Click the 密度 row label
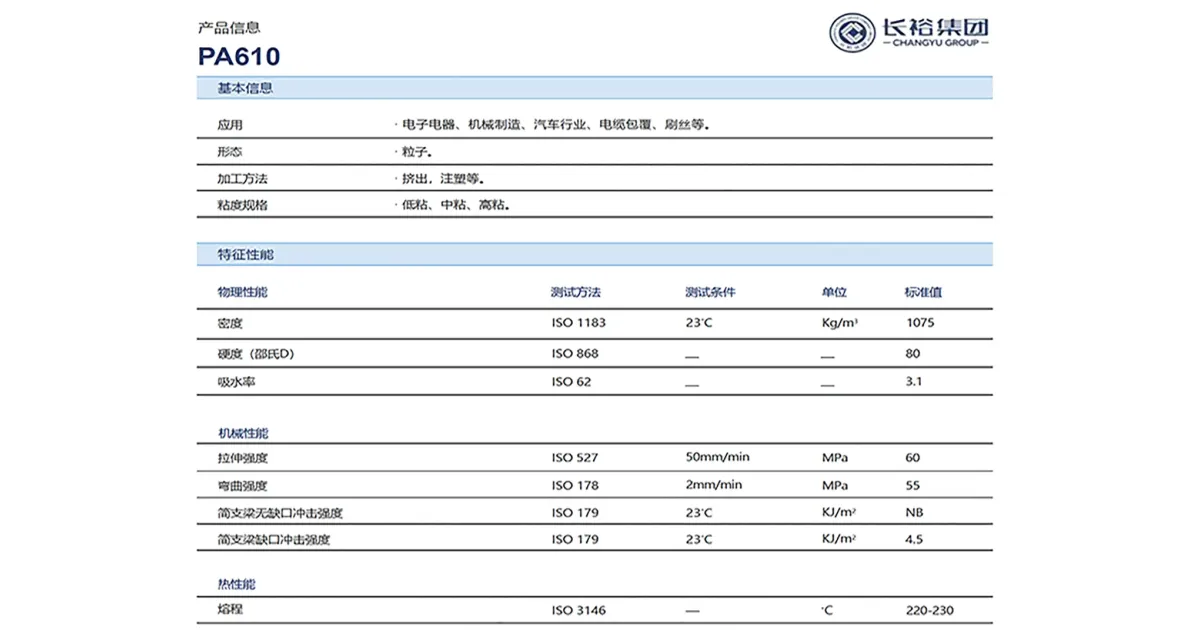Image resolution: width=1200 pixels, height=630 pixels. point(230,324)
